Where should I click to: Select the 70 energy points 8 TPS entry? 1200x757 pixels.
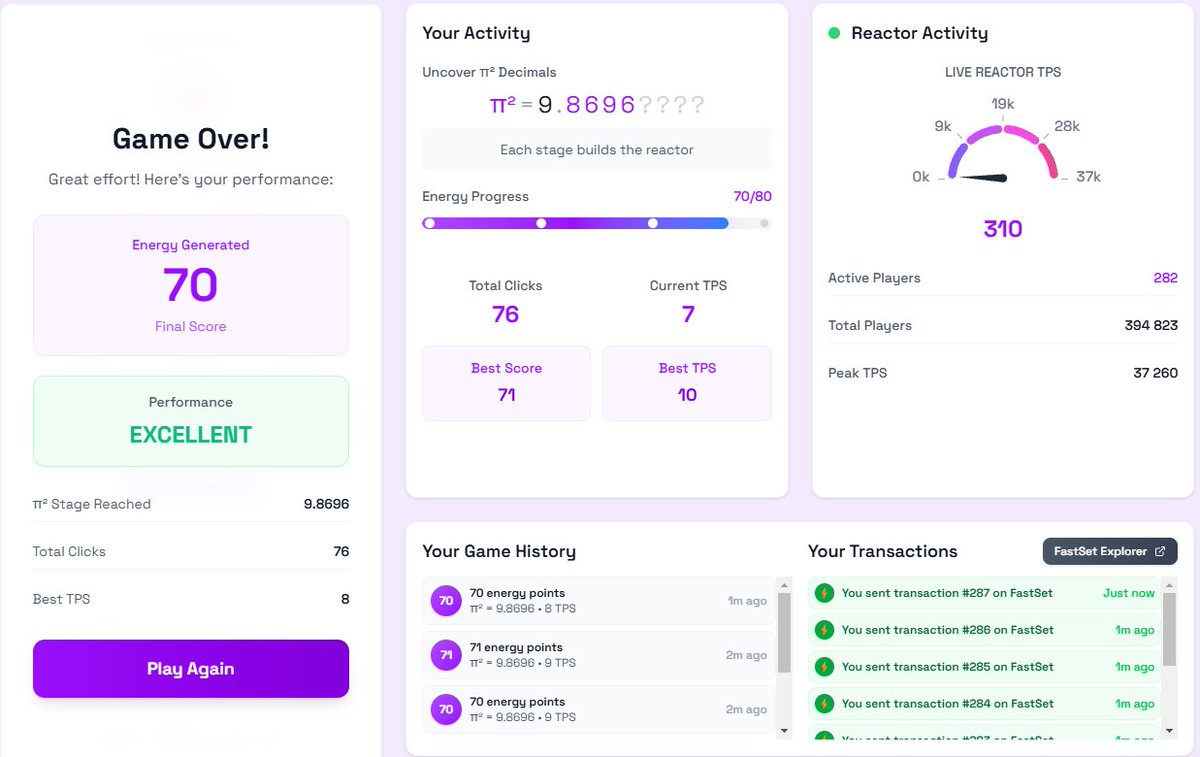[x=599, y=601]
